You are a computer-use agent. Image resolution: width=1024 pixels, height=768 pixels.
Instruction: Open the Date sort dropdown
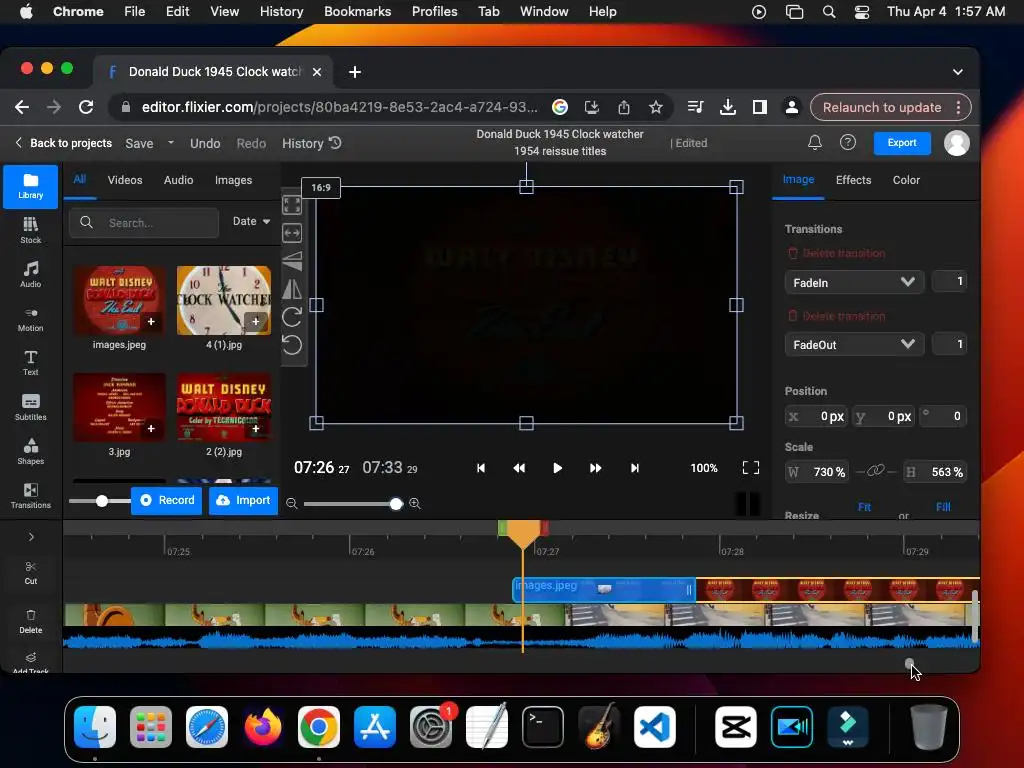(251, 221)
